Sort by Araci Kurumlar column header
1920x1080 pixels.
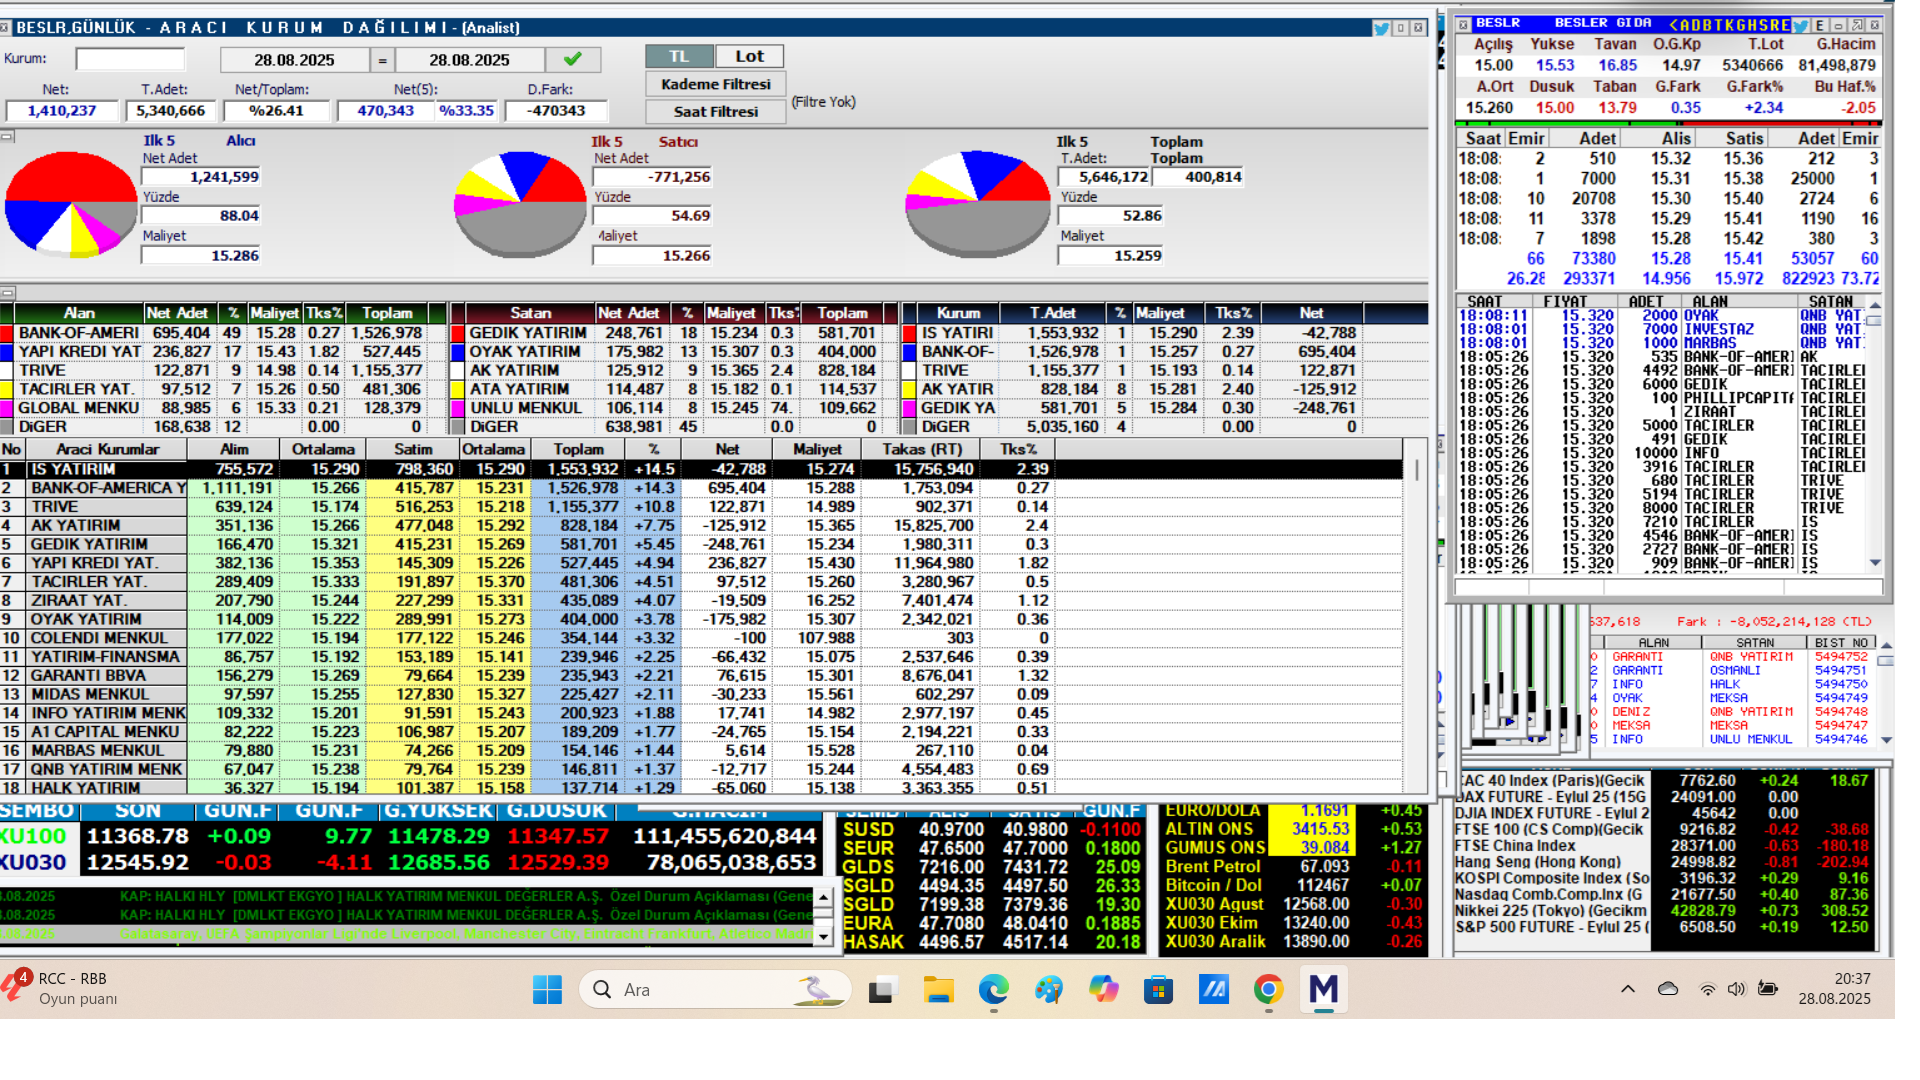coord(107,450)
